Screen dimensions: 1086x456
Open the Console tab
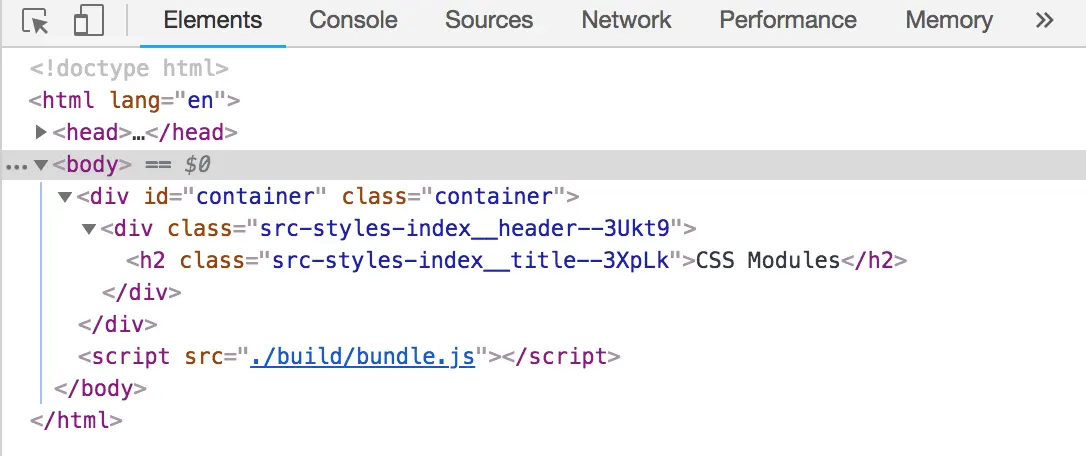click(x=353, y=20)
